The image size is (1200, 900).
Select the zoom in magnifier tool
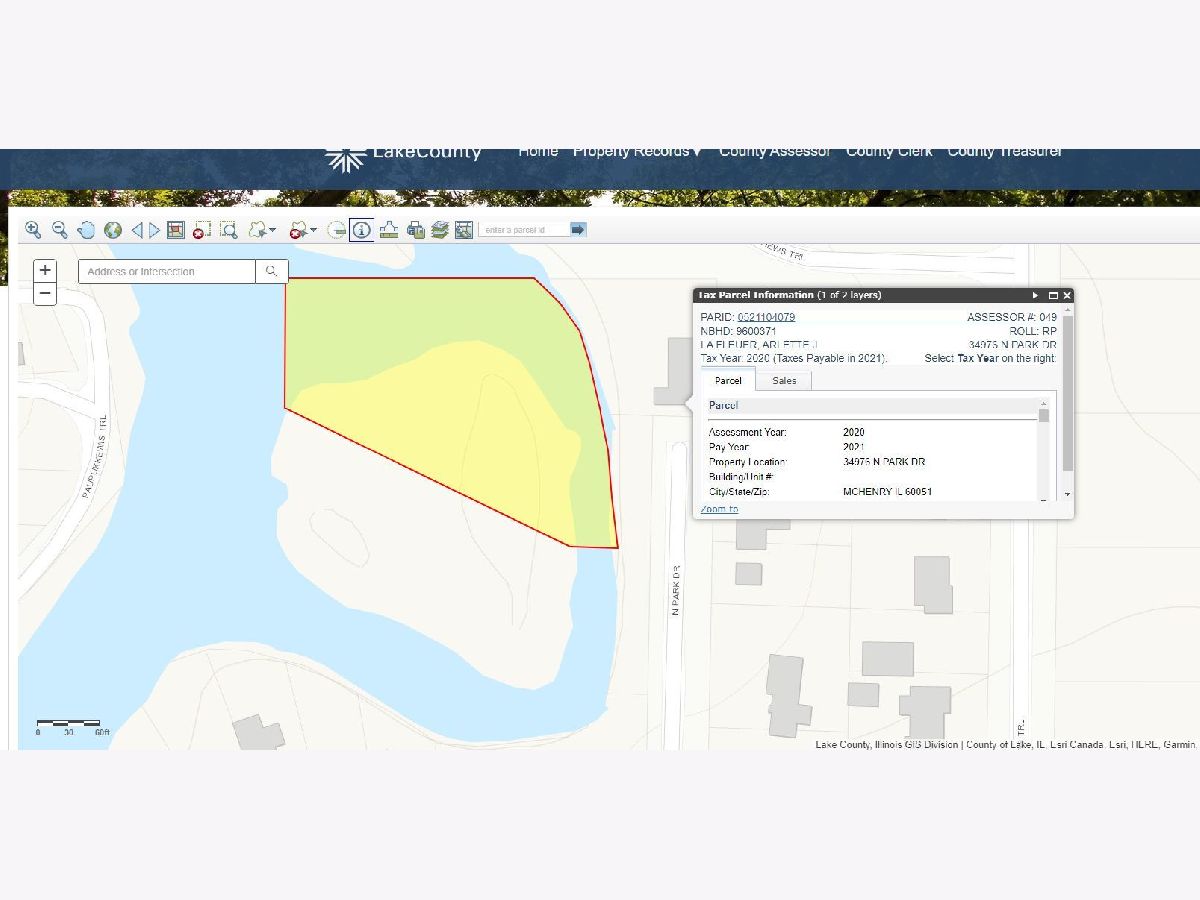point(33,230)
